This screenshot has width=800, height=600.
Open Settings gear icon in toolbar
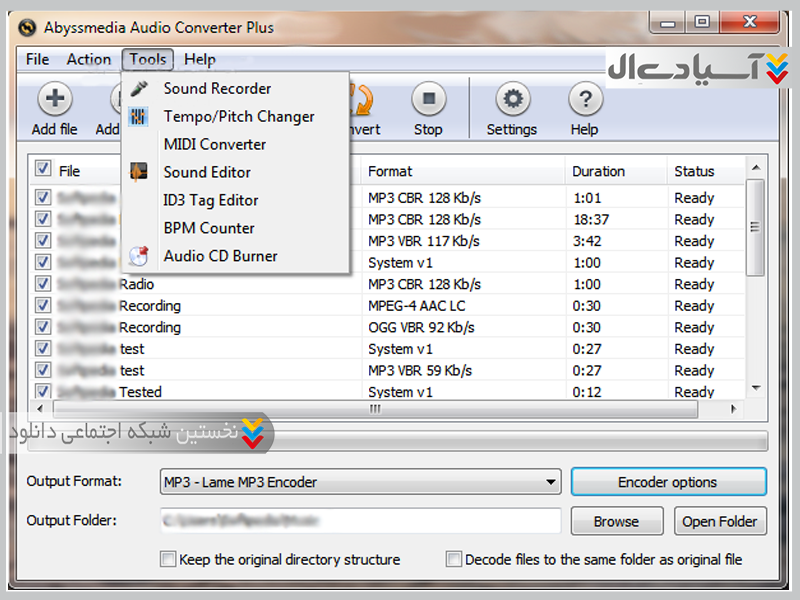512,100
